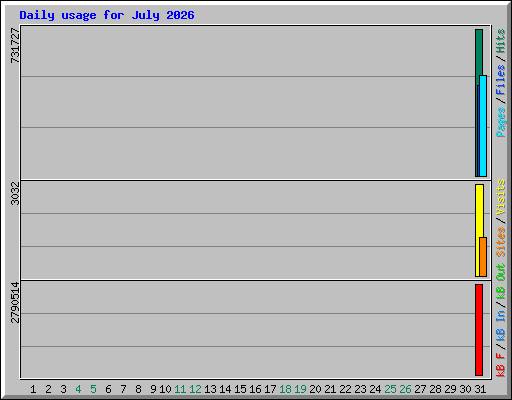Click the Files legend label
This screenshot has height=400, width=512.
point(500,80)
